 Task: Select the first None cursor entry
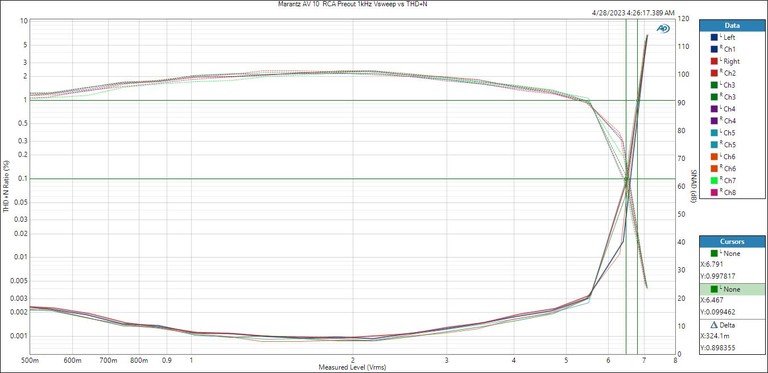[732, 254]
